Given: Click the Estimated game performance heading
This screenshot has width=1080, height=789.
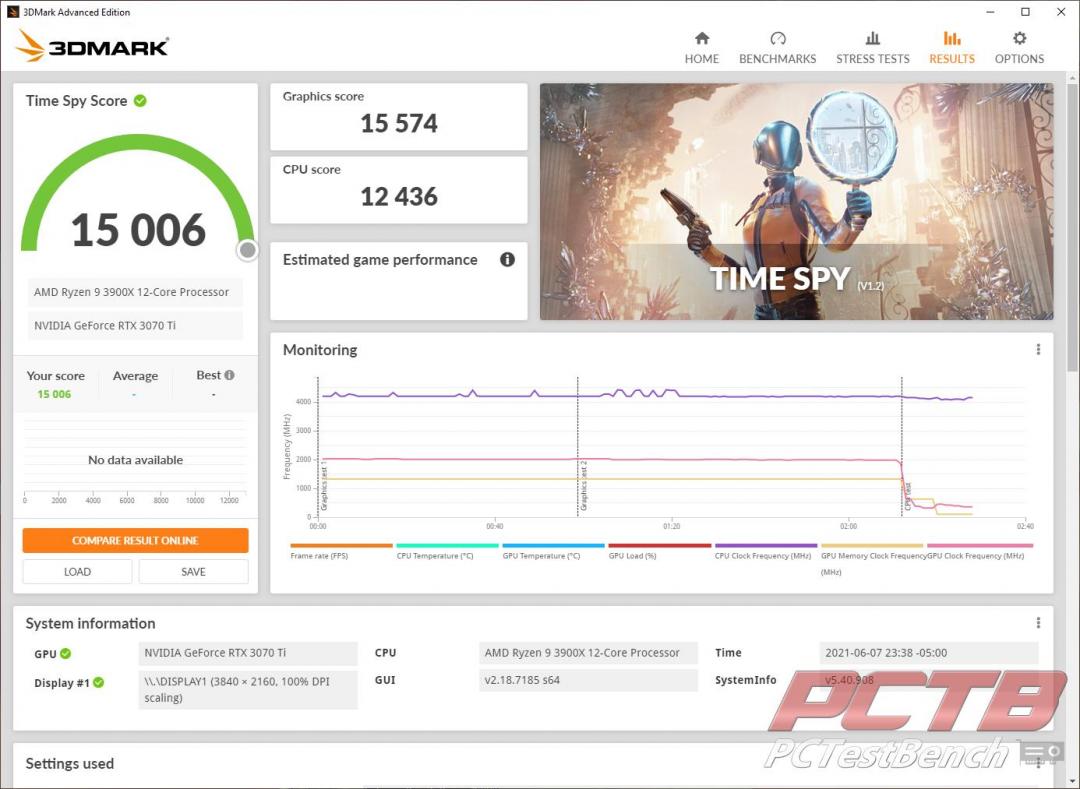Looking at the screenshot, I should [x=380, y=260].
